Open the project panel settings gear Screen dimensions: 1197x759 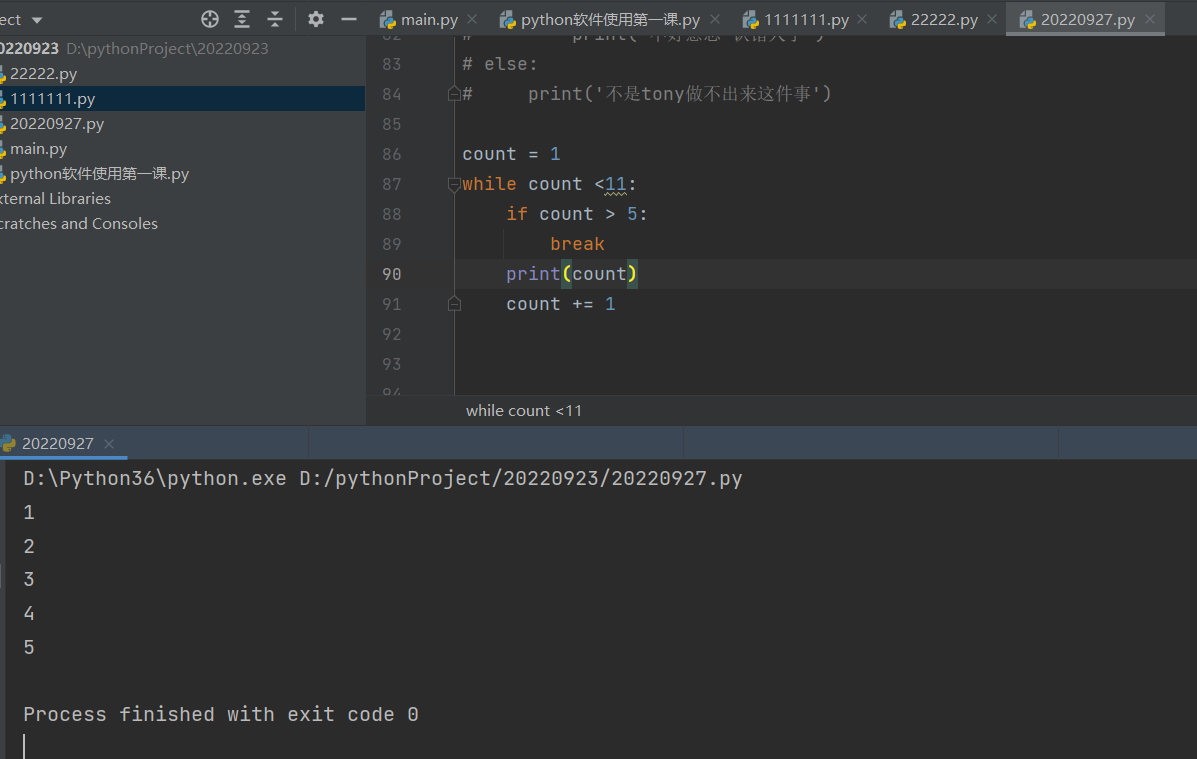point(316,19)
